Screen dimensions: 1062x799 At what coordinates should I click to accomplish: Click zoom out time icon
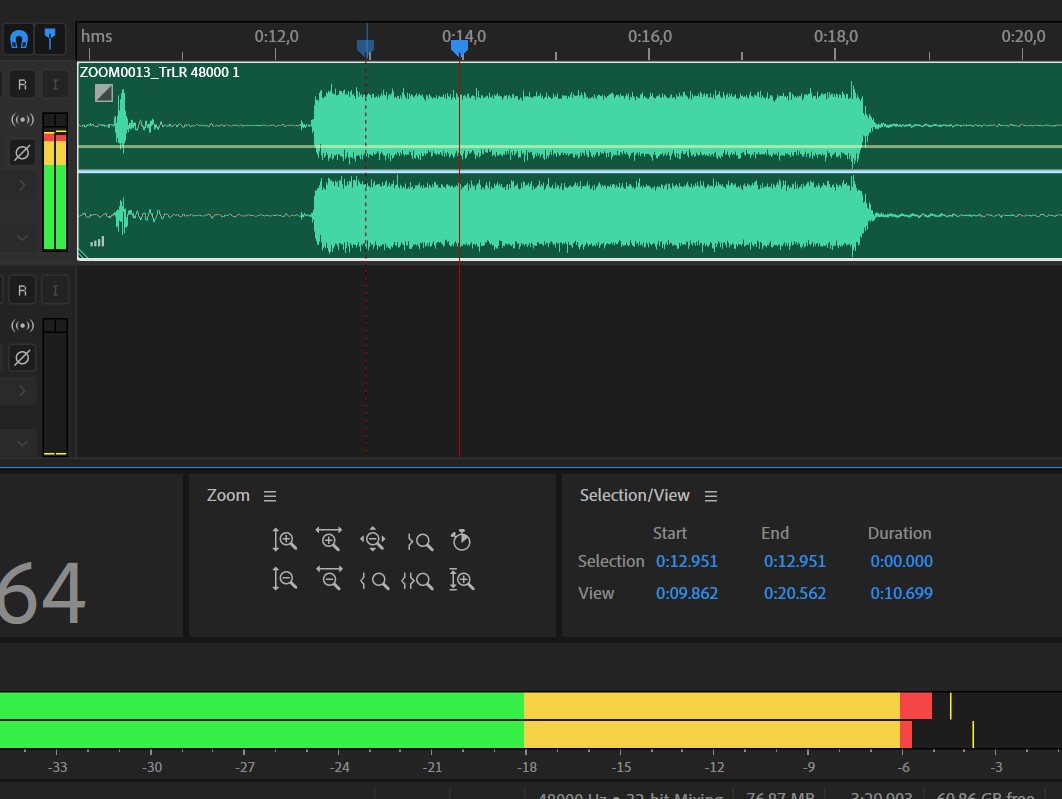pyautogui.click(x=328, y=579)
